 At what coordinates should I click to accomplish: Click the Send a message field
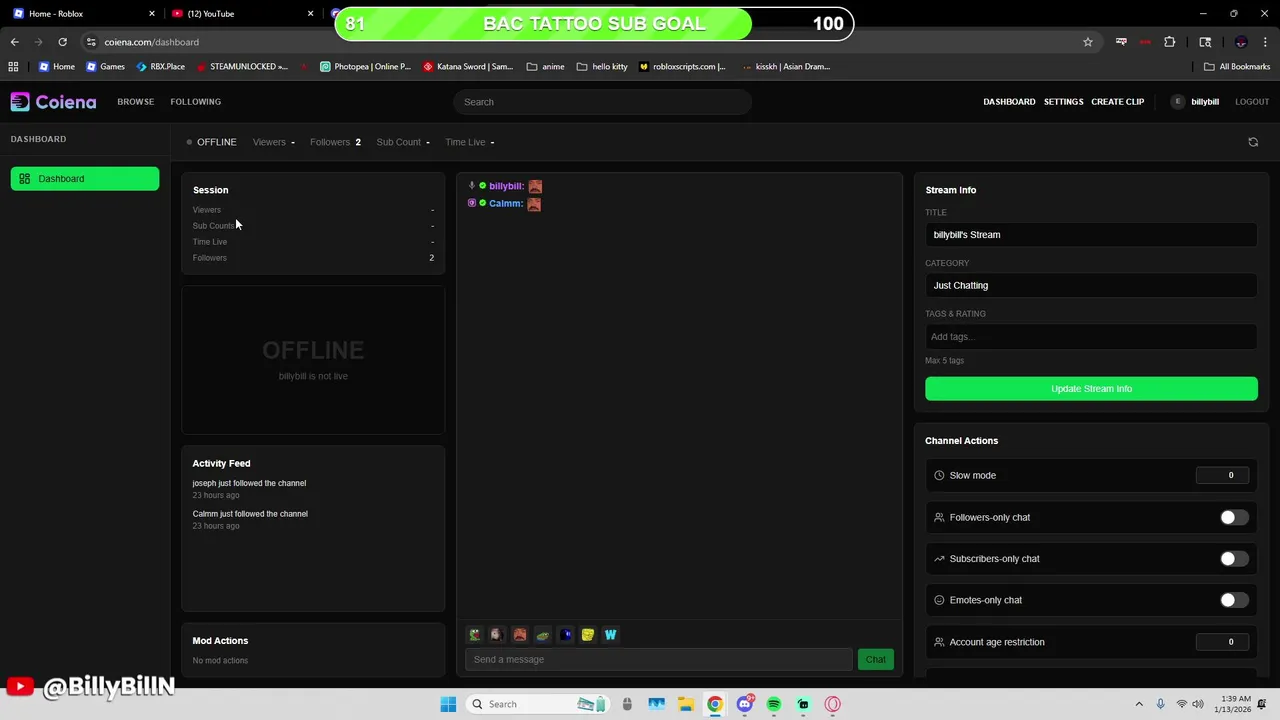658,660
